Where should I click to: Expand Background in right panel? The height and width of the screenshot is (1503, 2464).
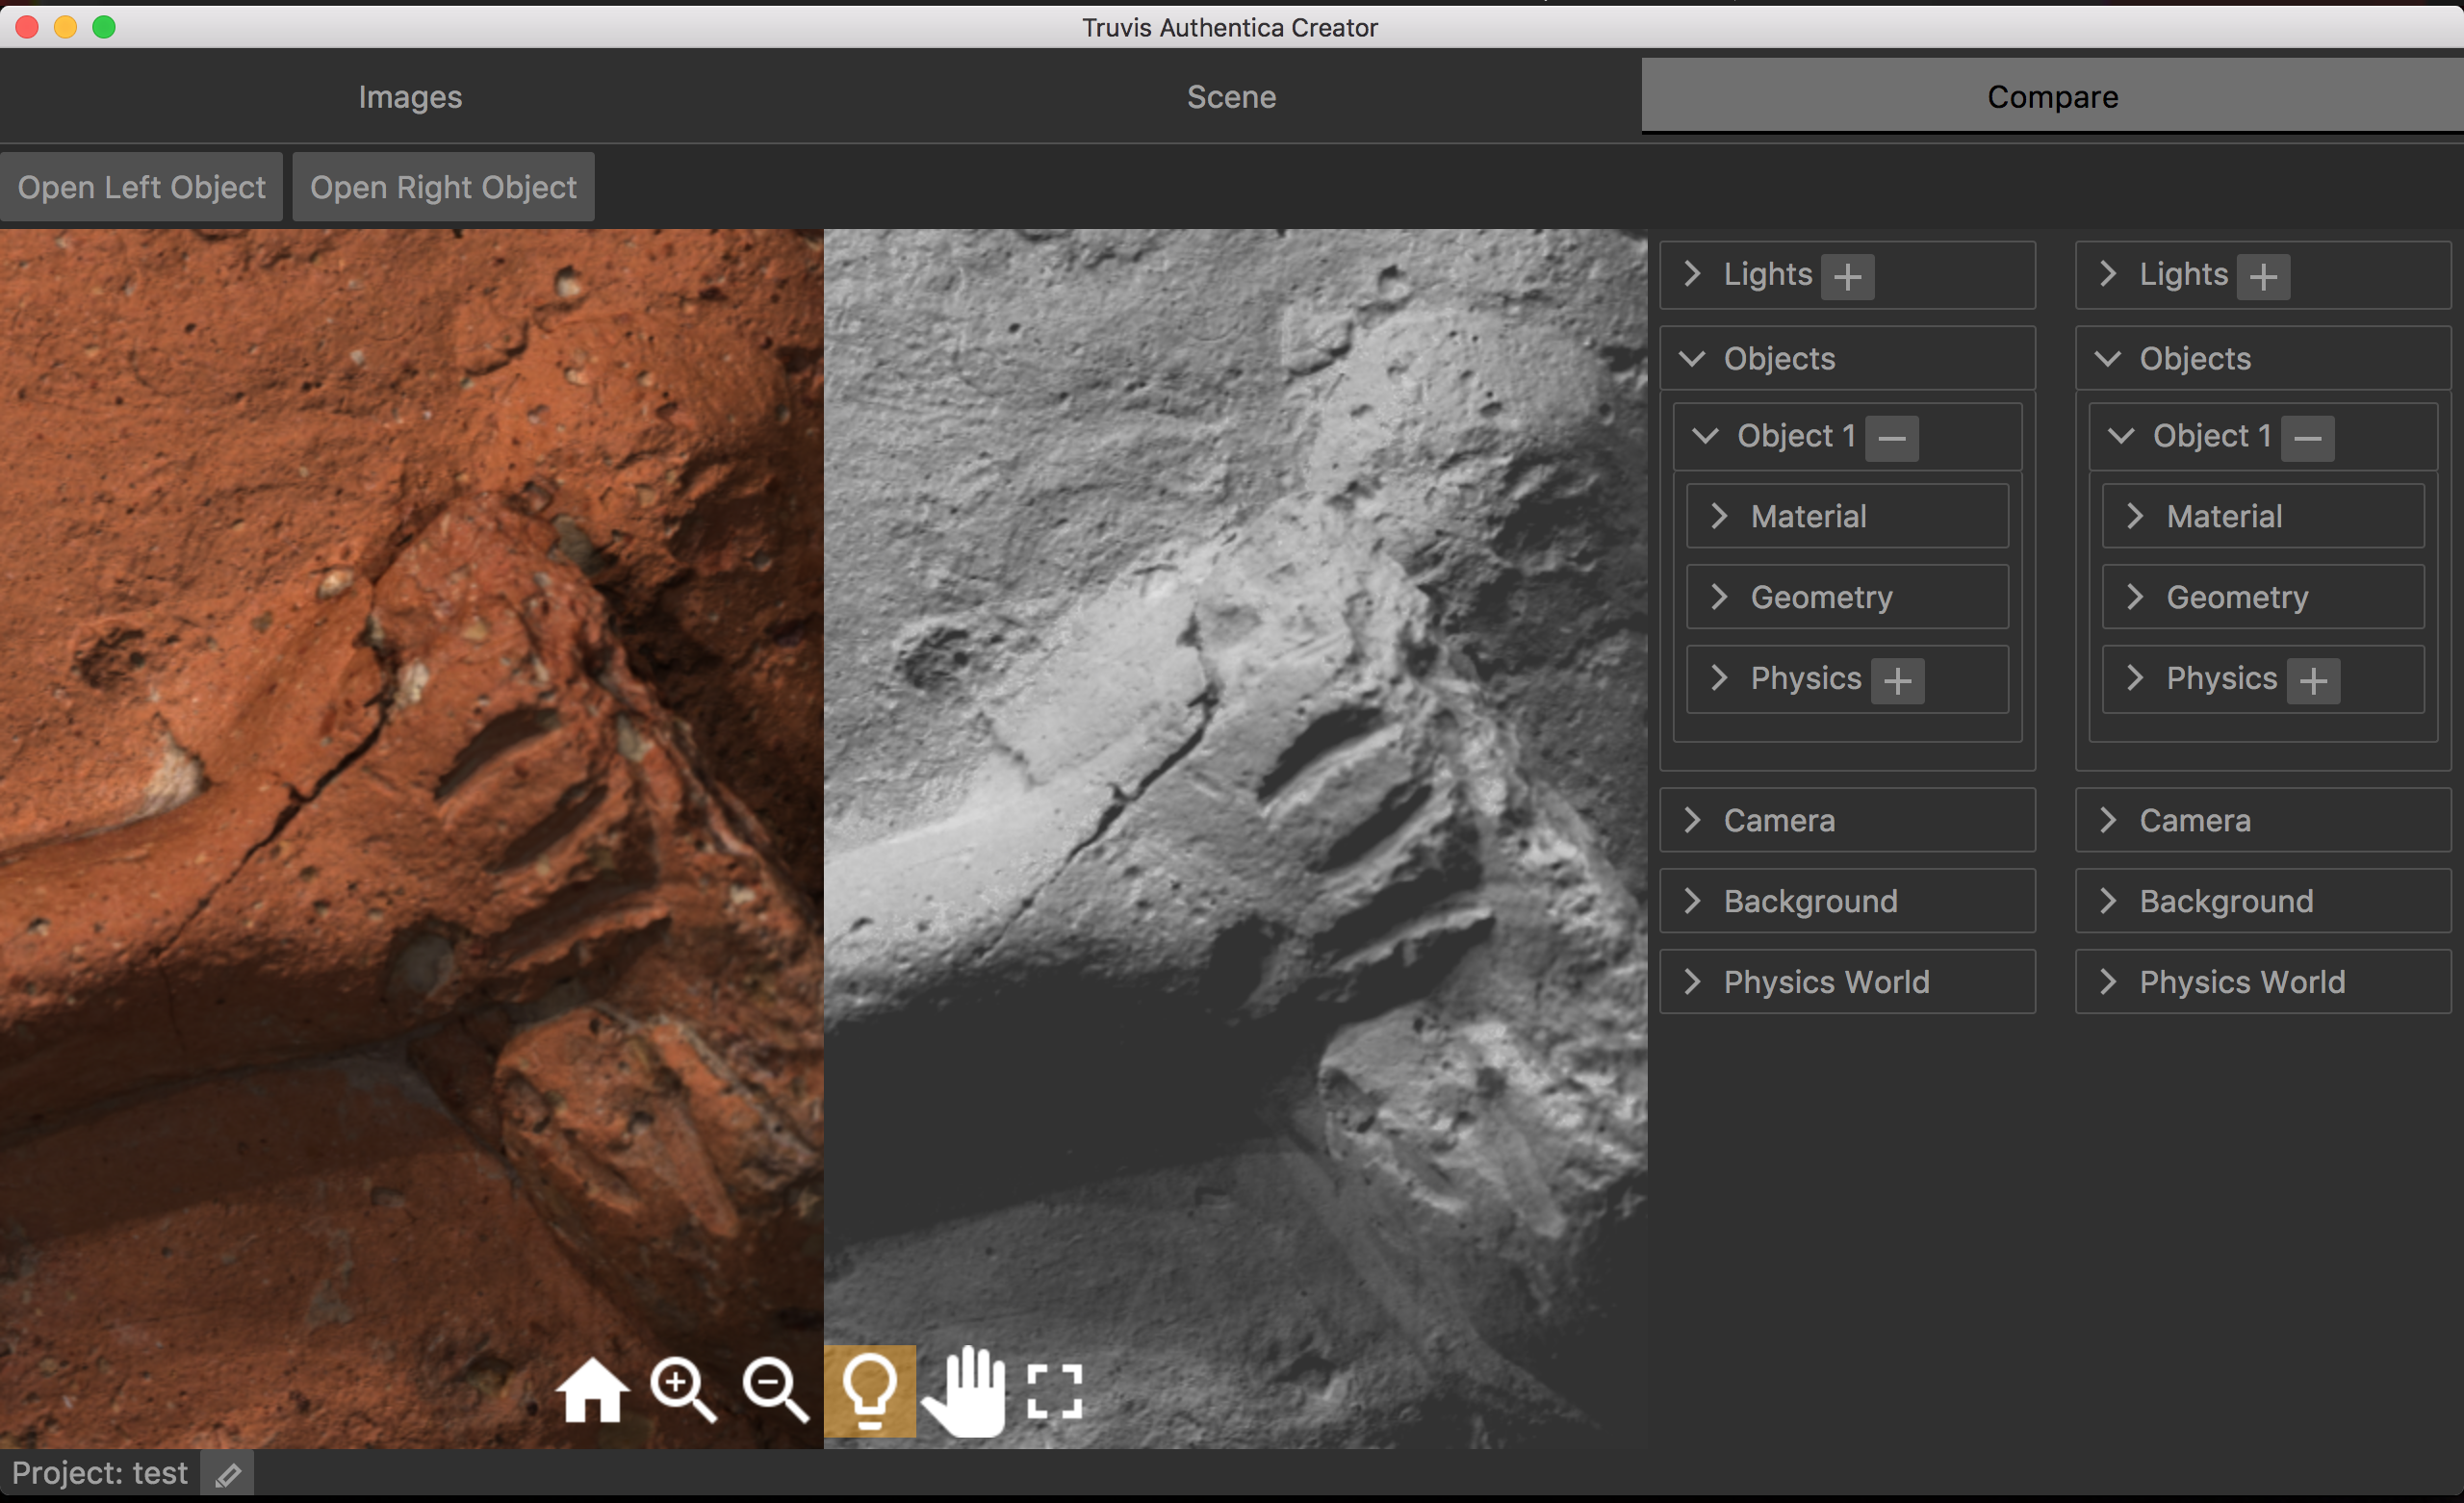2263,901
